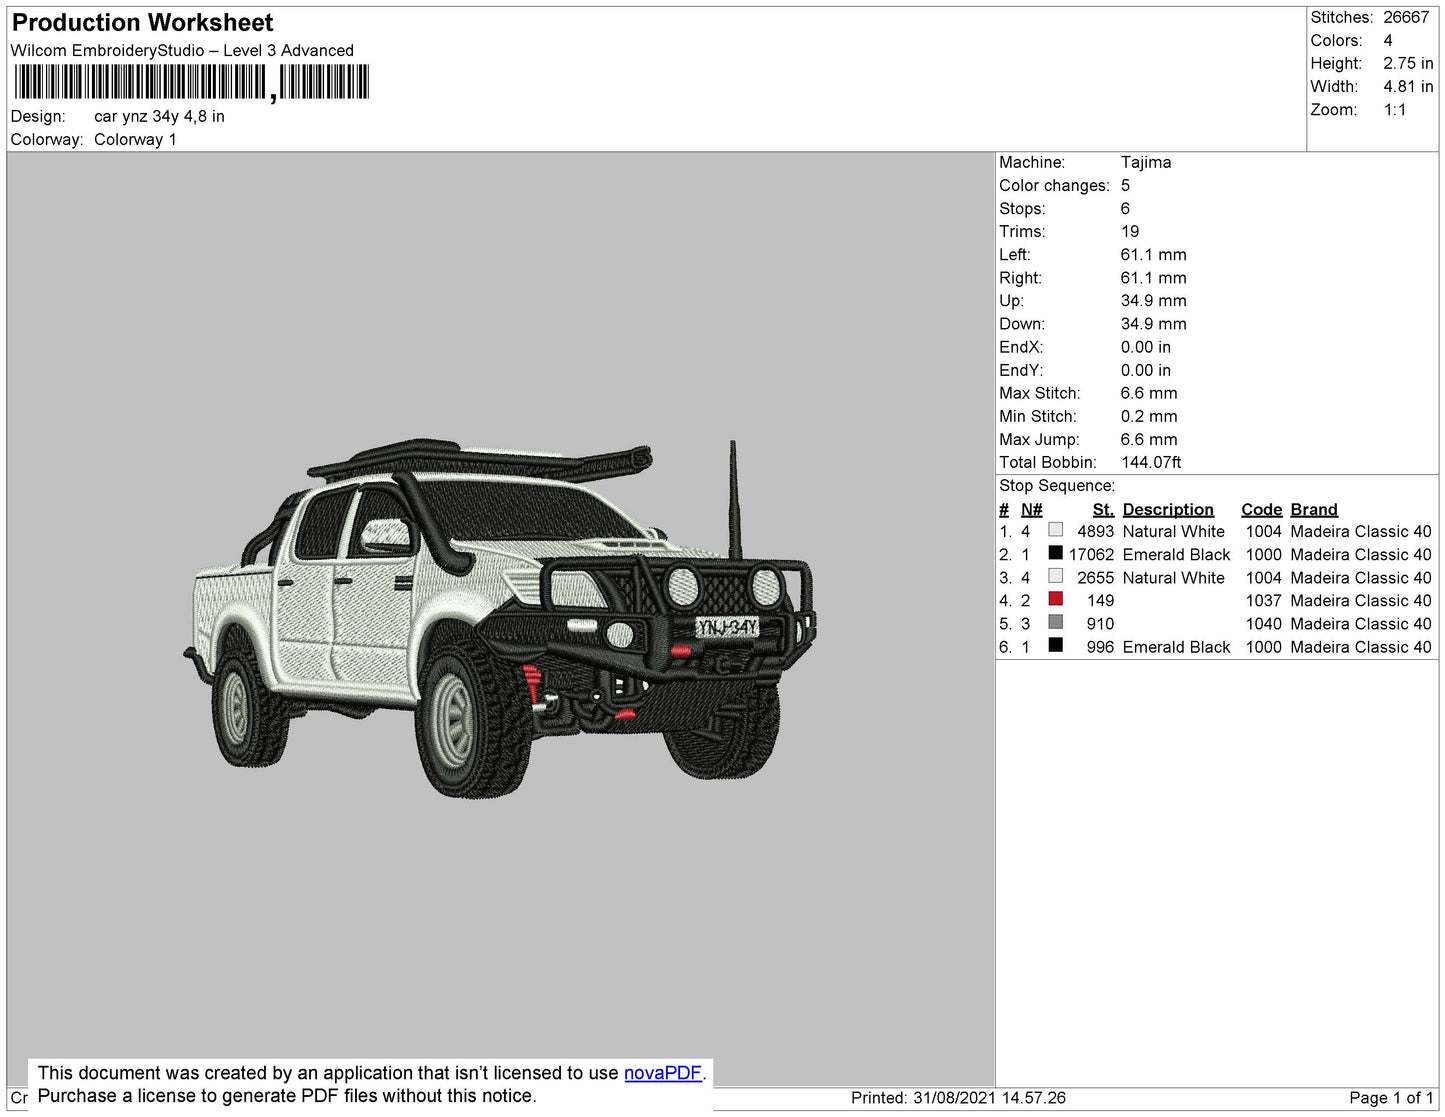The width and height of the screenshot is (1445, 1117).
Task: Click the 'Description' column header
Action: [x=1168, y=509]
